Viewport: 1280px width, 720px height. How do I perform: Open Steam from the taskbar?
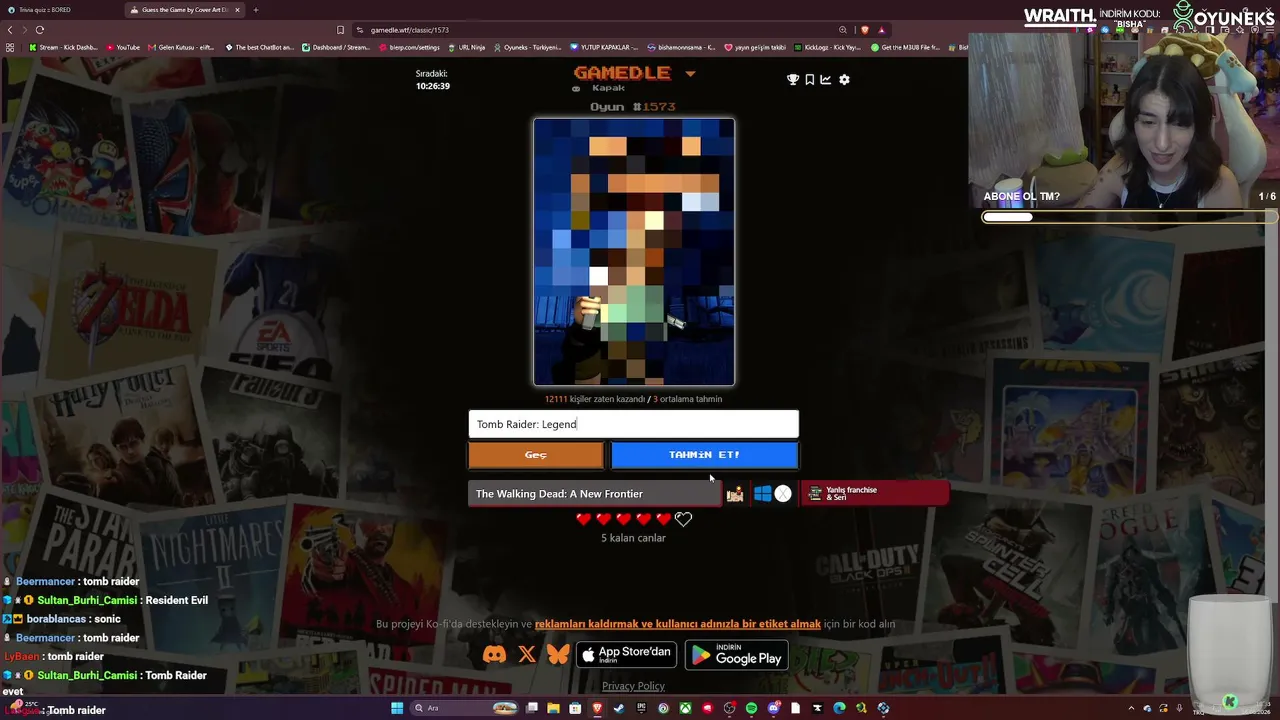pos(619,708)
